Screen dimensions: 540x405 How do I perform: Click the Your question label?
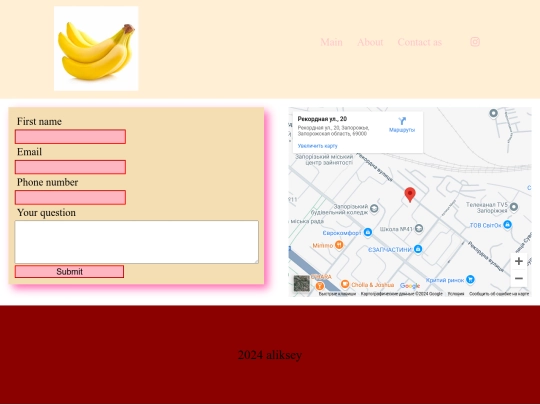[46, 212]
